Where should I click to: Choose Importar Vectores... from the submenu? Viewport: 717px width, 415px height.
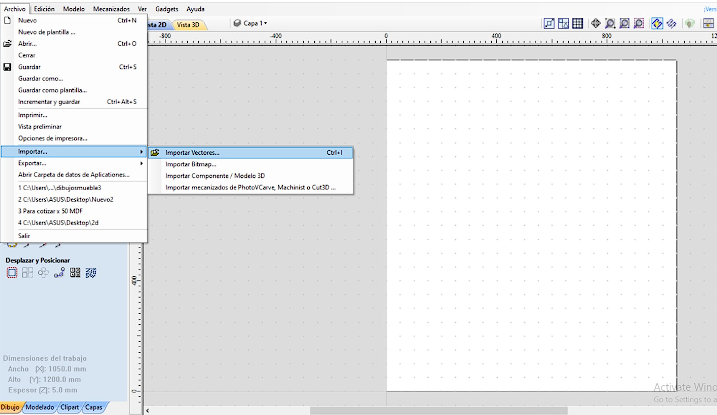coord(251,153)
